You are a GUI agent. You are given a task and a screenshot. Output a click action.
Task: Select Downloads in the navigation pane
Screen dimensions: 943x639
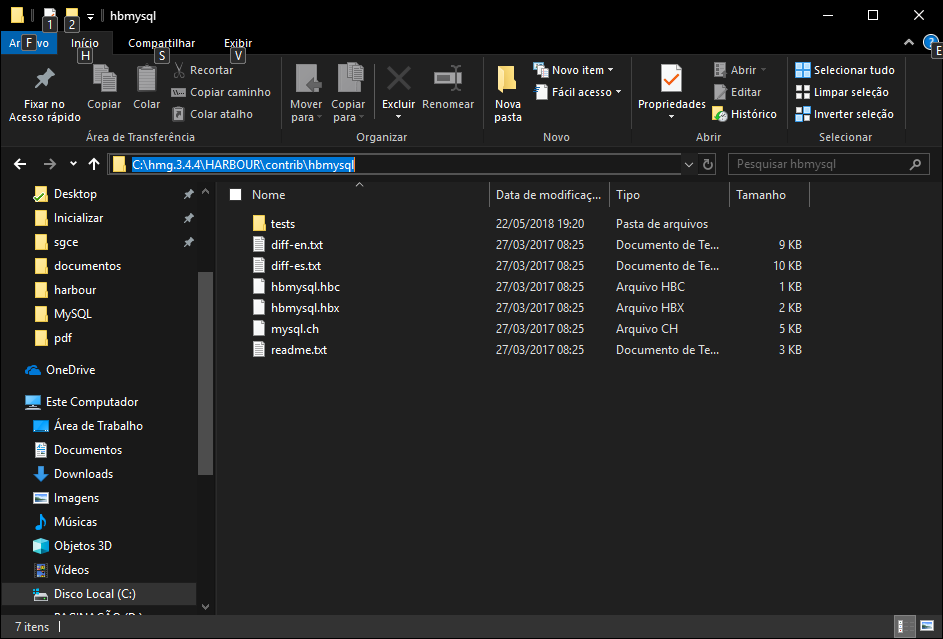coord(83,474)
